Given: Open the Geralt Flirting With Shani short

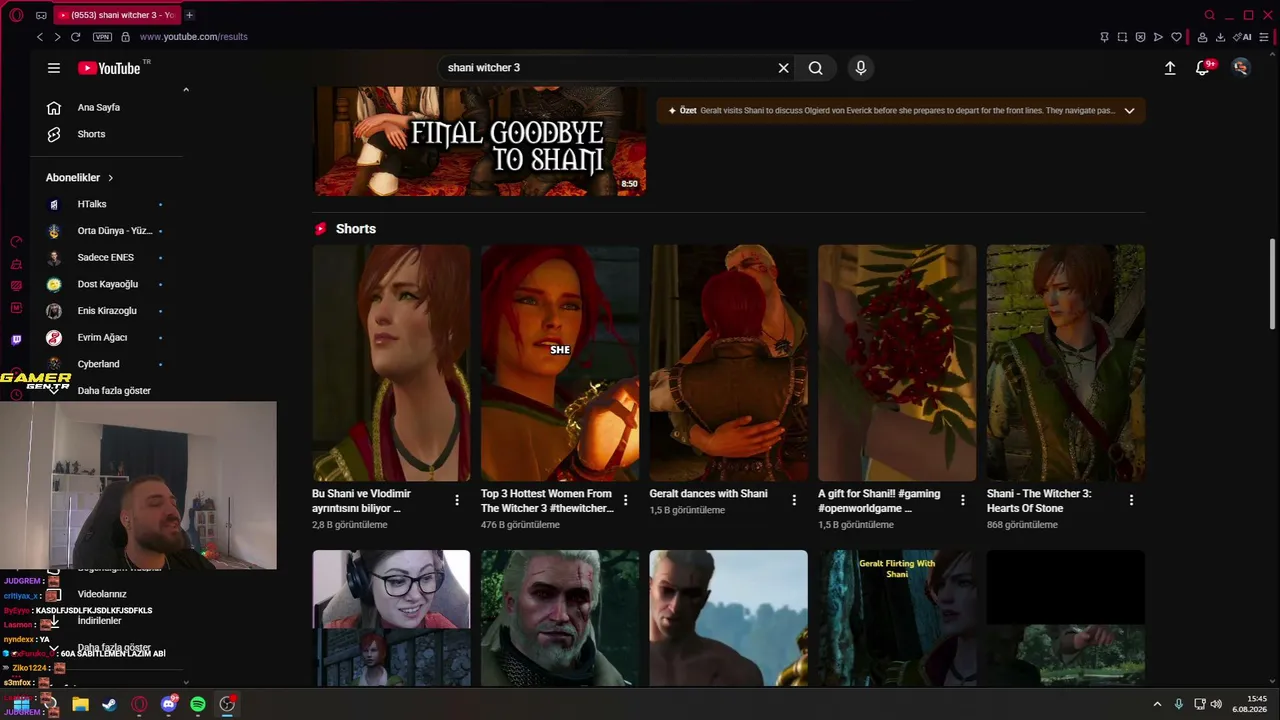Looking at the screenshot, I should (897, 618).
